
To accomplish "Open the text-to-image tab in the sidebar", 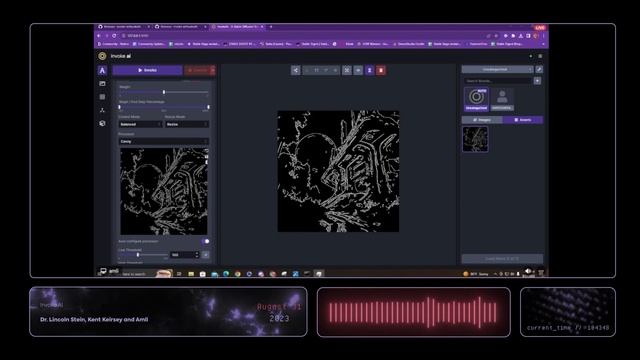I will [x=102, y=70].
